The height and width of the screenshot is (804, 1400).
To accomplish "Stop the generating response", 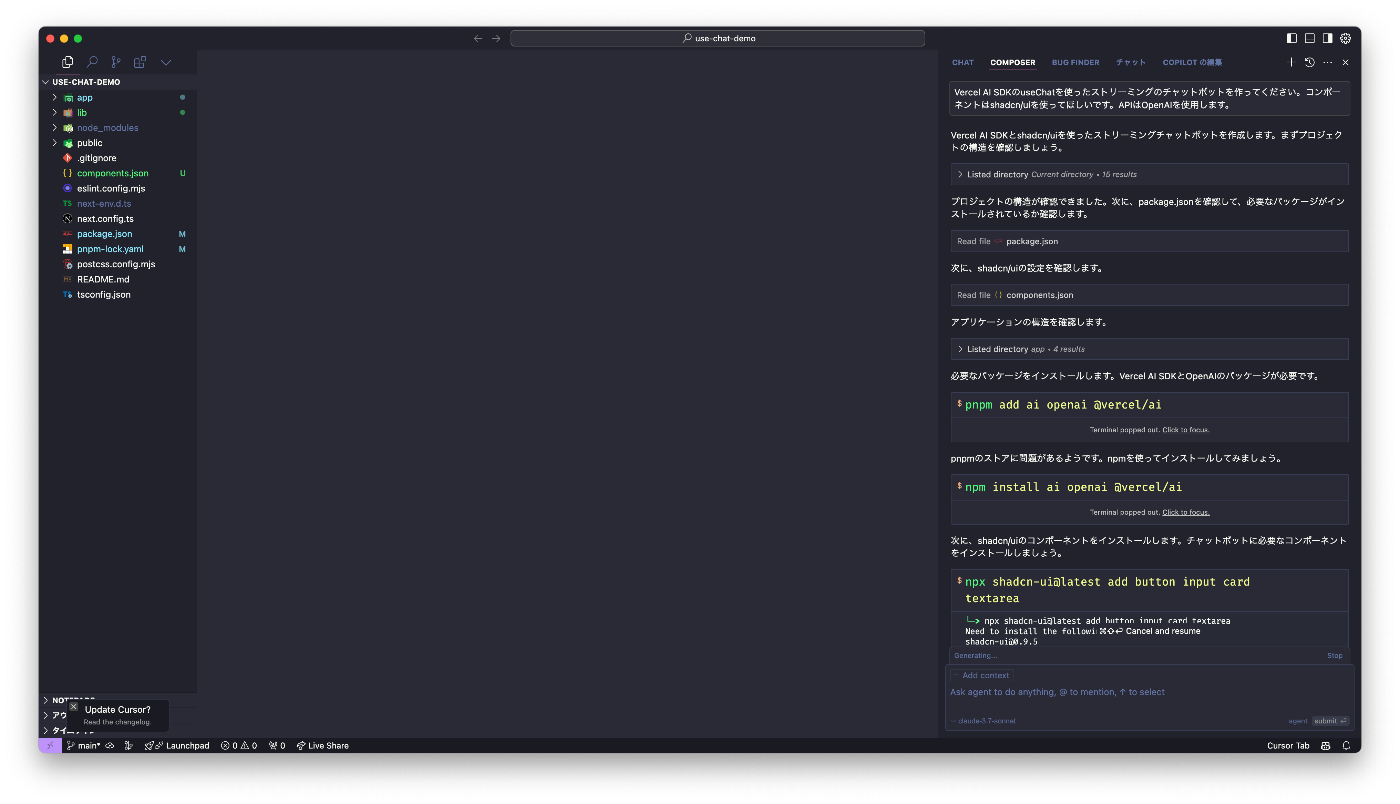I will (x=1334, y=656).
